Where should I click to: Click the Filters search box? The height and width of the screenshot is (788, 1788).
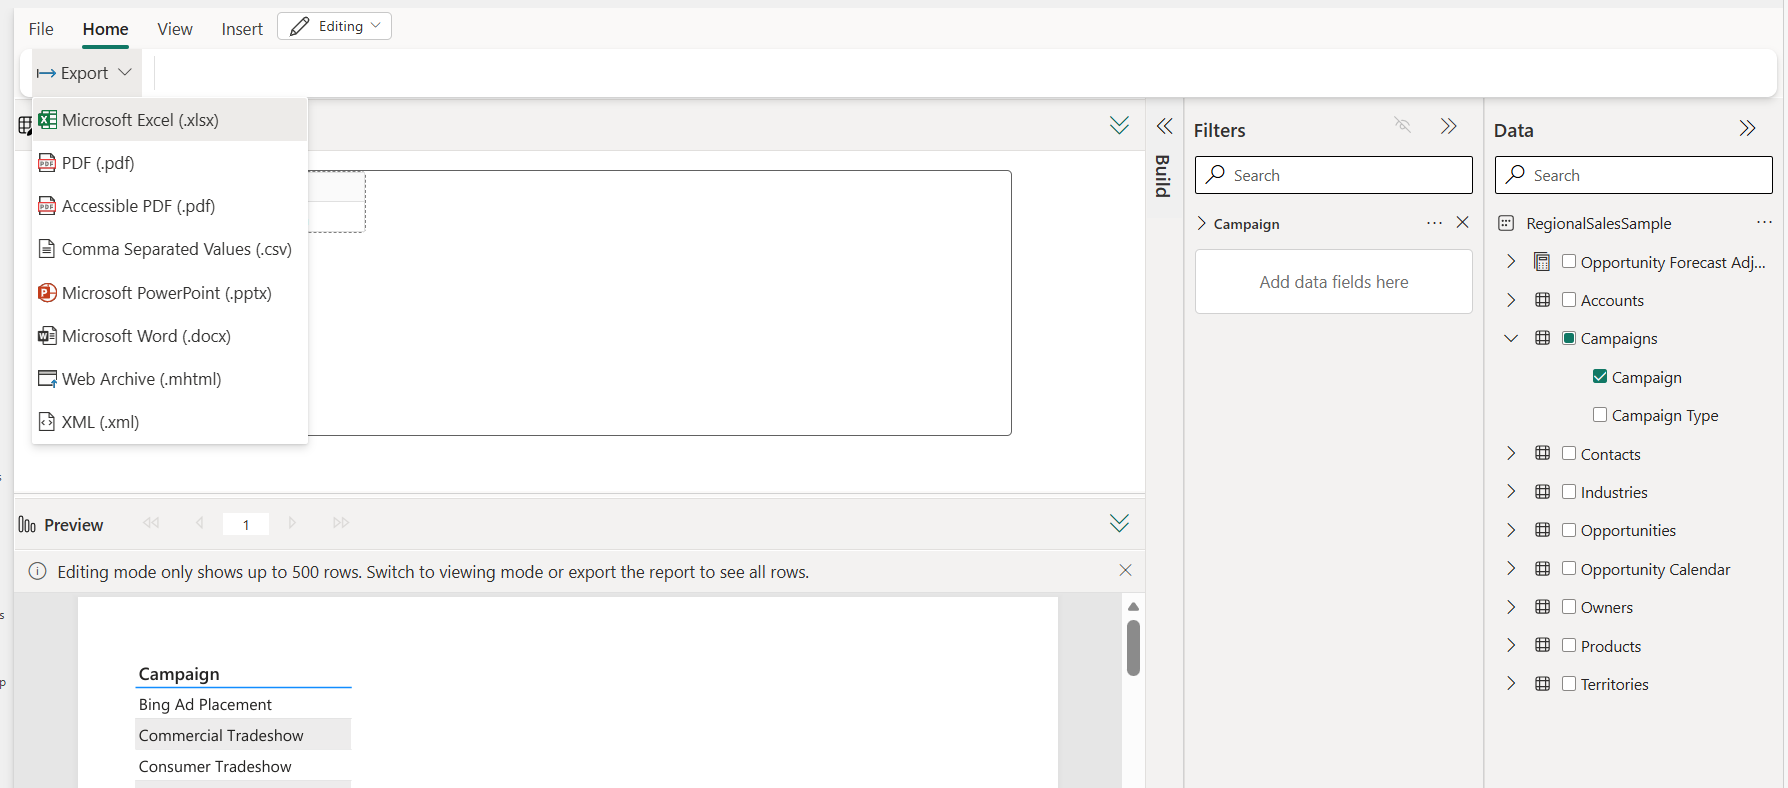click(x=1333, y=175)
